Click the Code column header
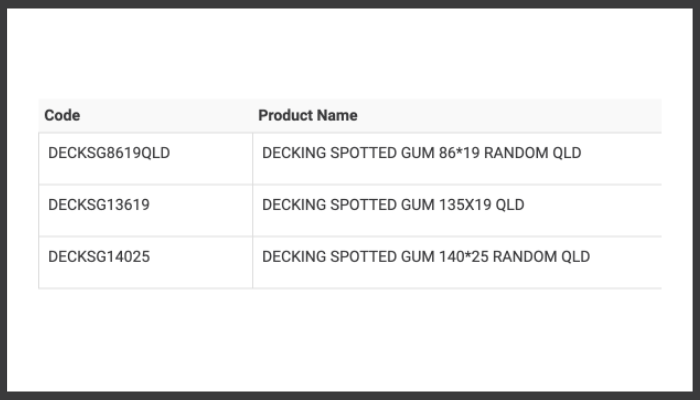 (62, 115)
